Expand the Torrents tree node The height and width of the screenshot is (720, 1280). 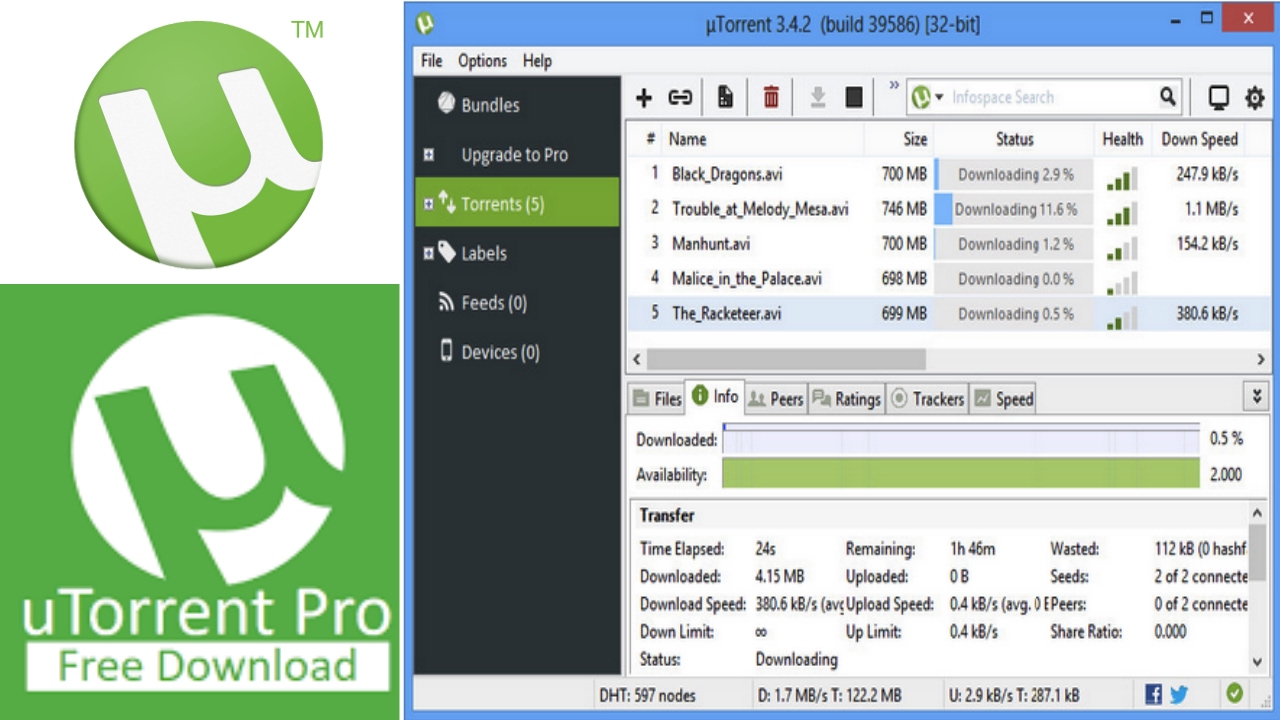(x=429, y=204)
